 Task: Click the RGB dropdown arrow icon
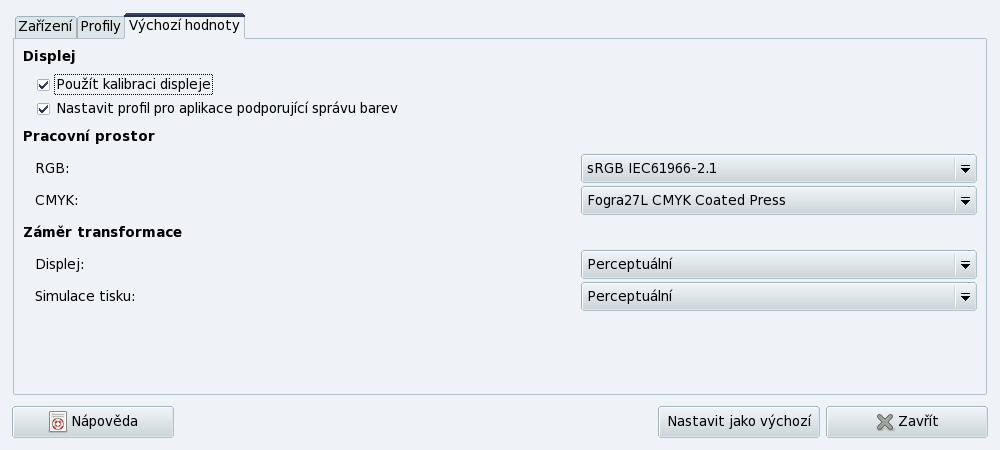click(x=965, y=169)
